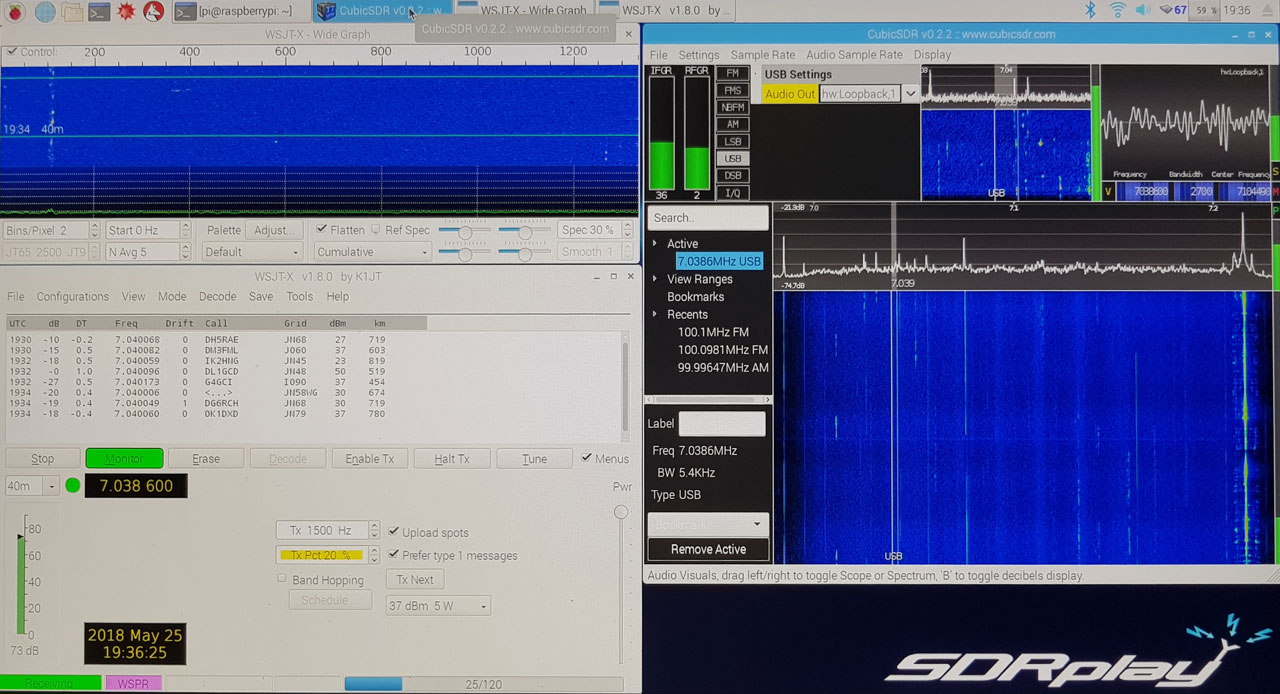
Task: Select the 99.99647MHz AM recent entry
Action: pyautogui.click(x=723, y=368)
